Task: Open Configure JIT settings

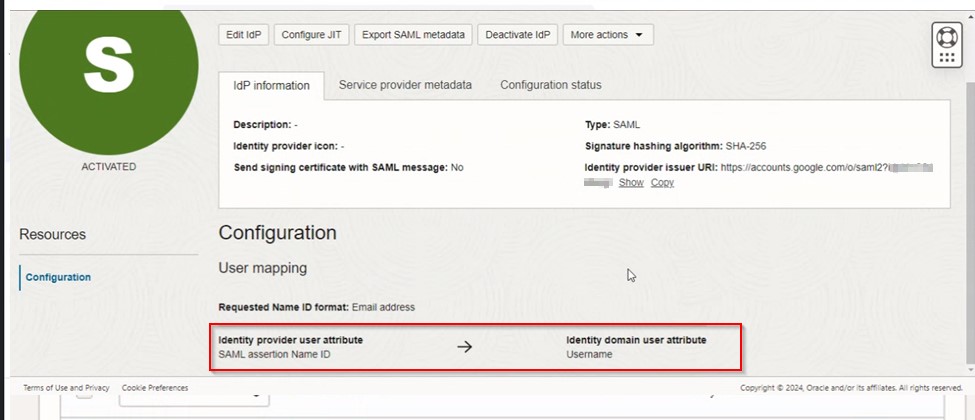Action: pyautogui.click(x=310, y=35)
